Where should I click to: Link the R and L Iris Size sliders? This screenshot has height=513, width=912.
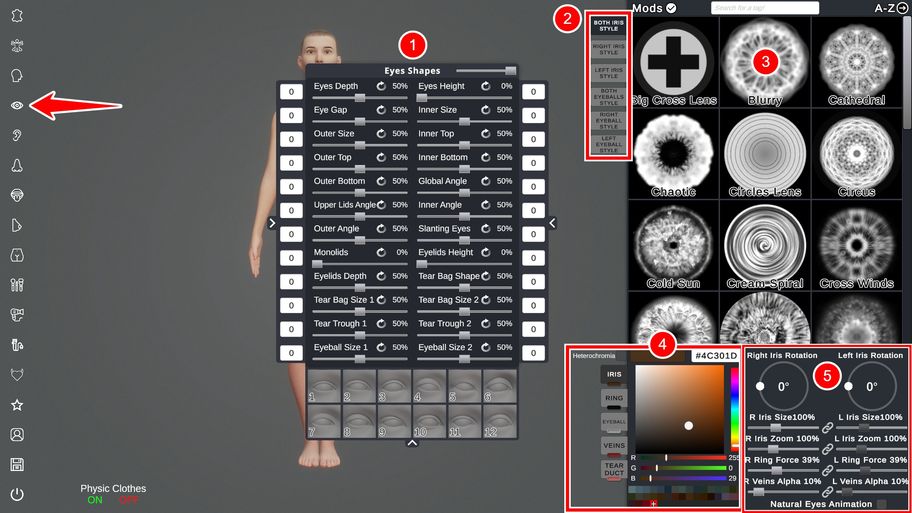point(827,428)
